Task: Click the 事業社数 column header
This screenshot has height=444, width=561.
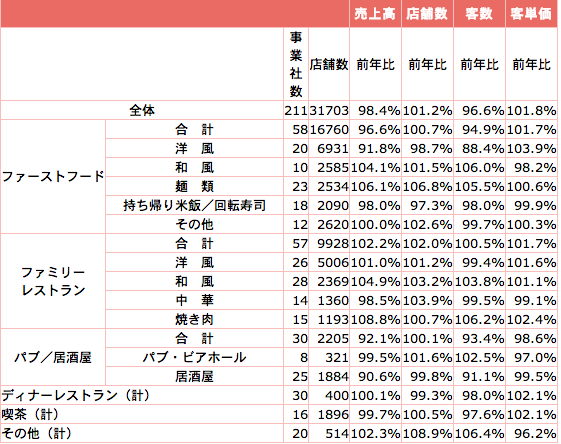Action: [x=296, y=64]
